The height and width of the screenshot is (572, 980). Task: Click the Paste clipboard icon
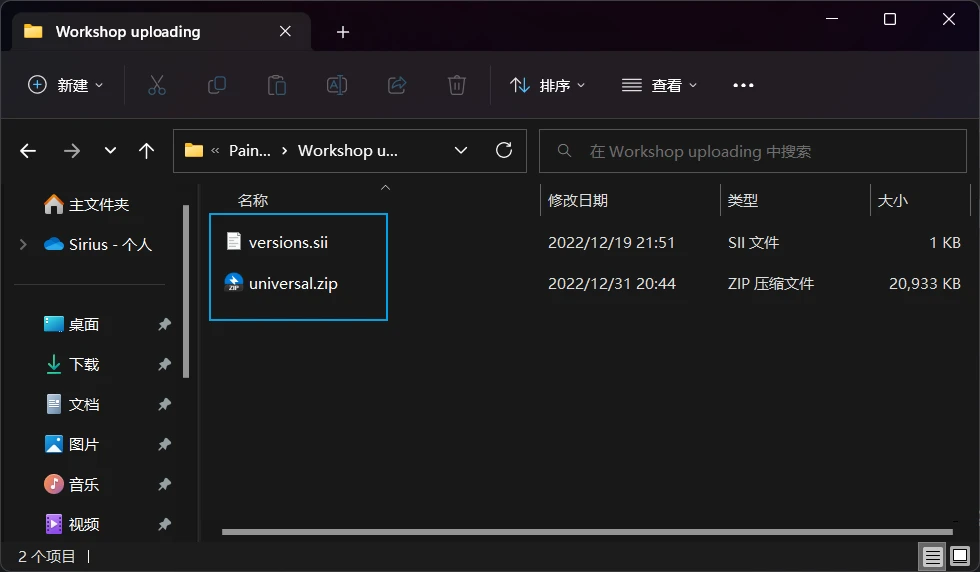(276, 85)
